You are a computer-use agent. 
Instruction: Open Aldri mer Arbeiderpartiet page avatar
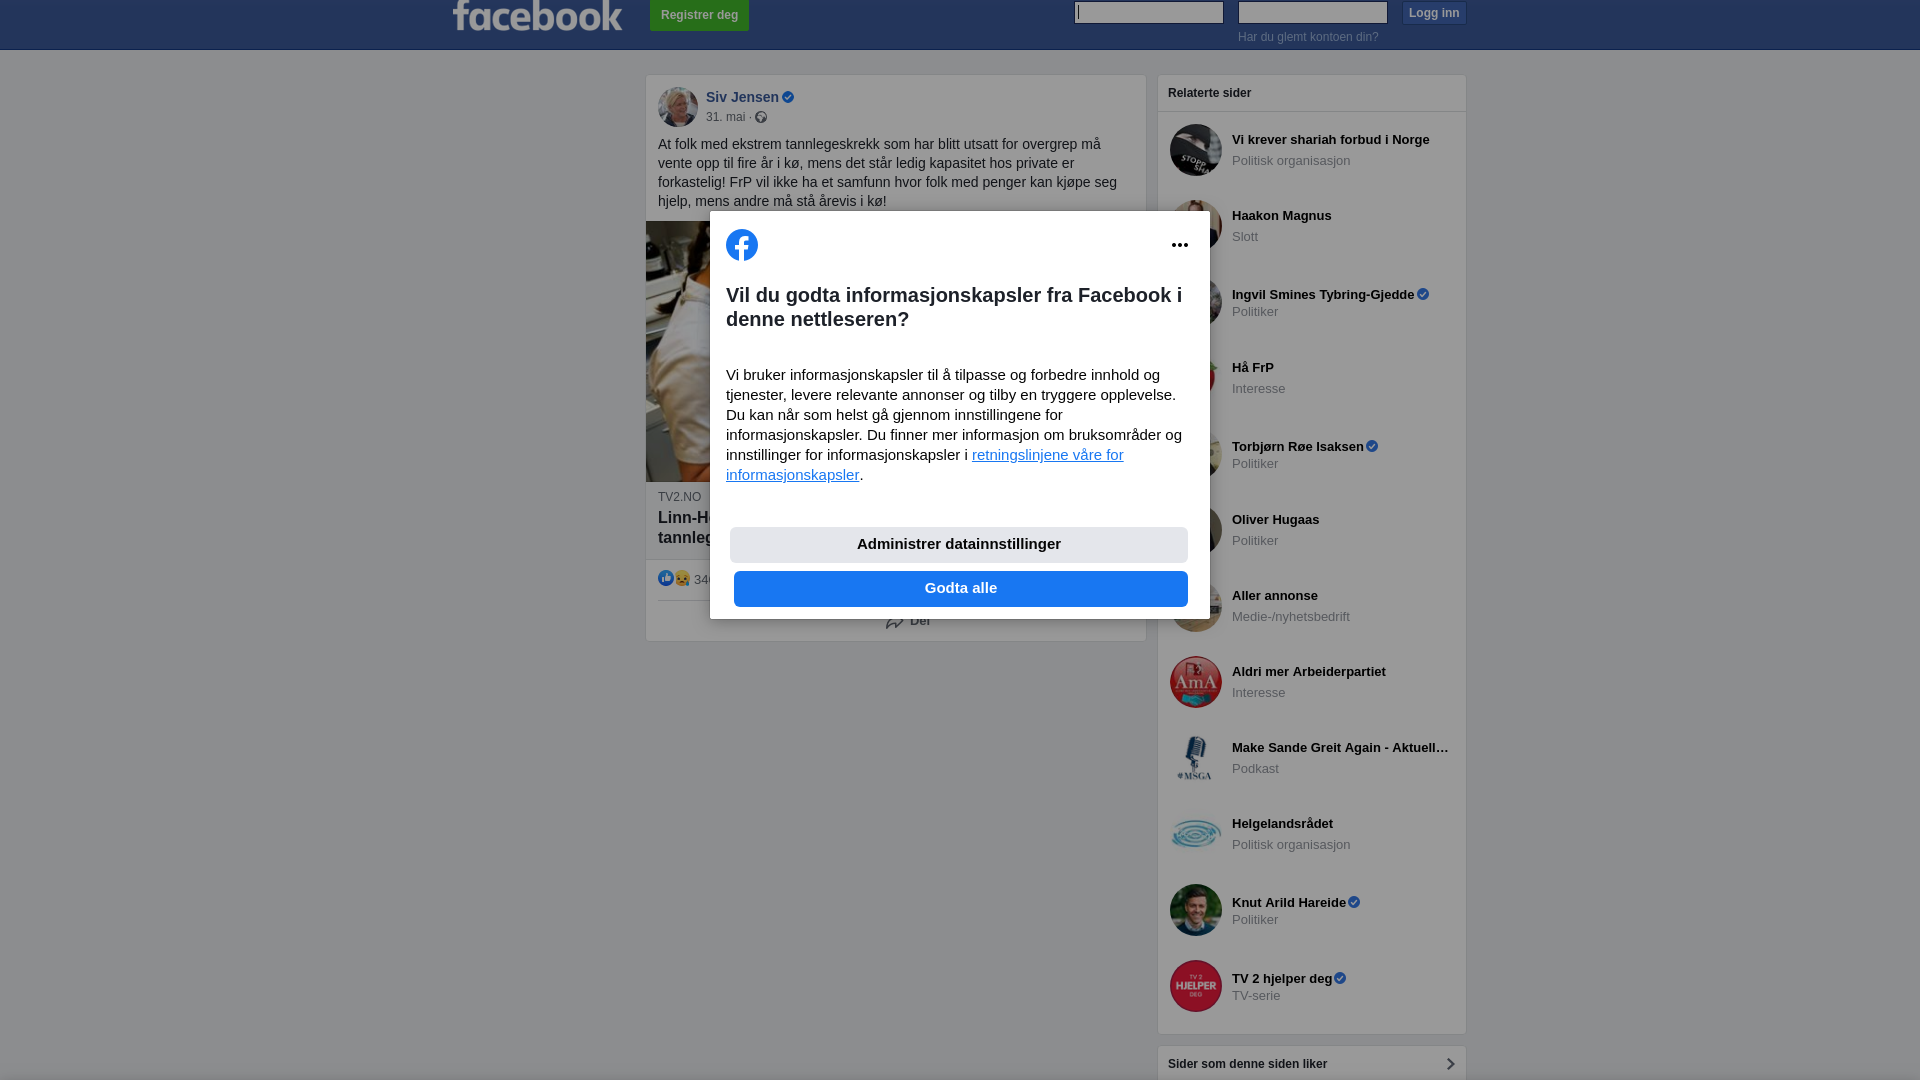(1196, 682)
